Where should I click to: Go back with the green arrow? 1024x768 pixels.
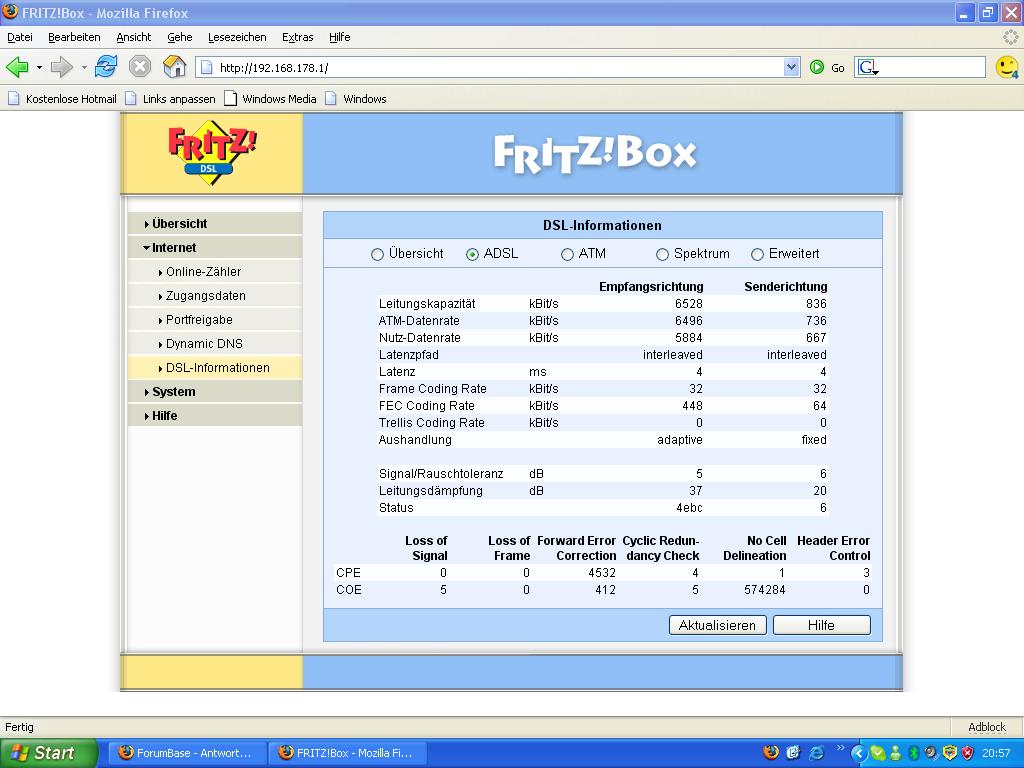pyautogui.click(x=18, y=67)
